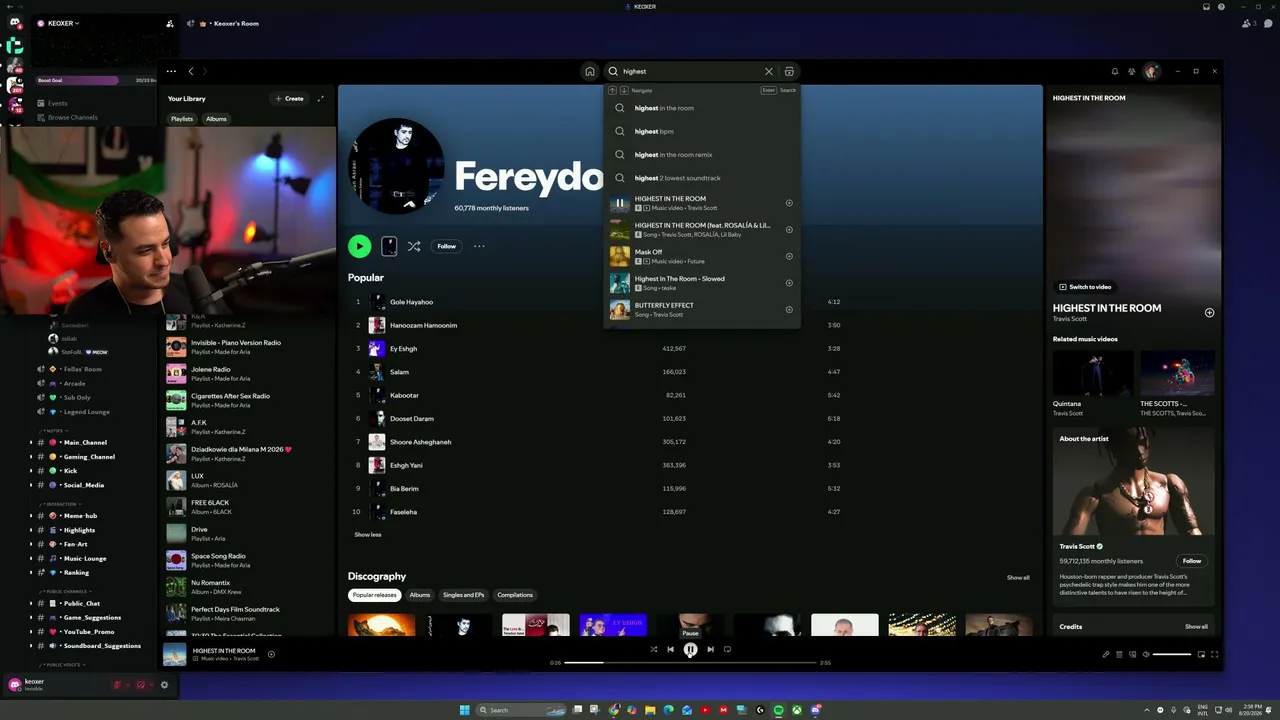
Task: Select Popular releases discography filter
Action: [x=375, y=595]
